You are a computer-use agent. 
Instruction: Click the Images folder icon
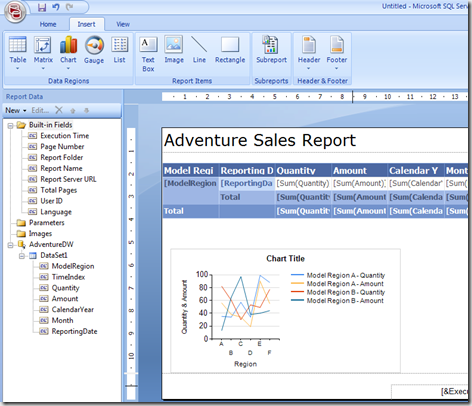pos(21,234)
